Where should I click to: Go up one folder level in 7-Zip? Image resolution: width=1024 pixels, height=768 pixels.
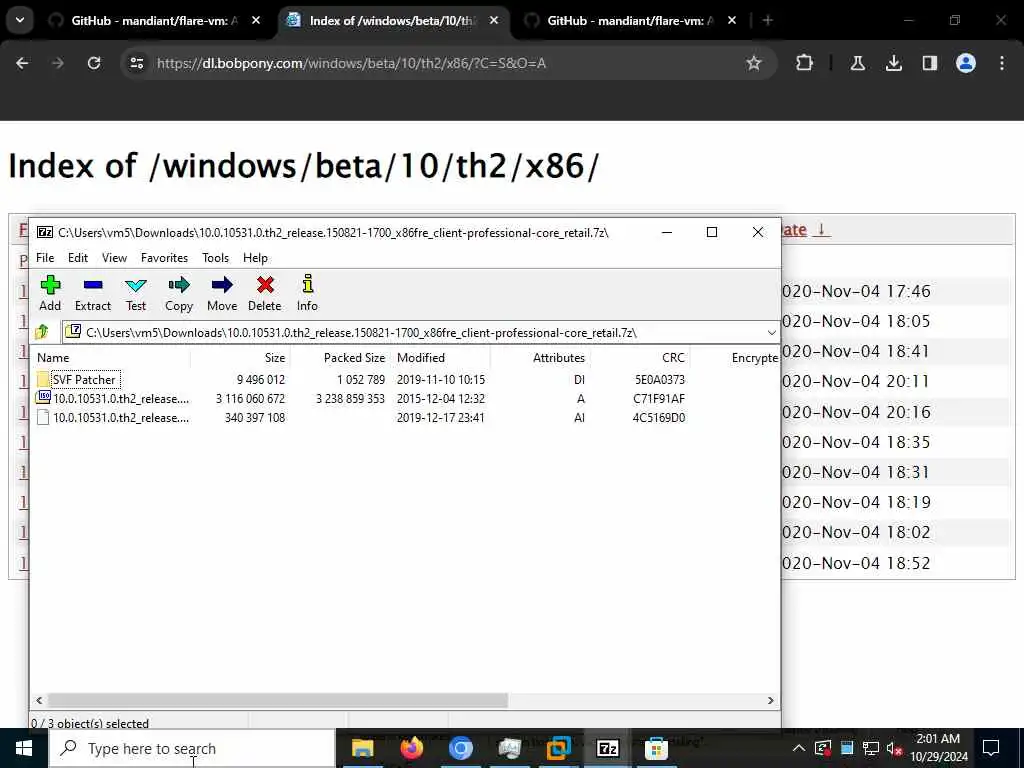[x=42, y=332]
